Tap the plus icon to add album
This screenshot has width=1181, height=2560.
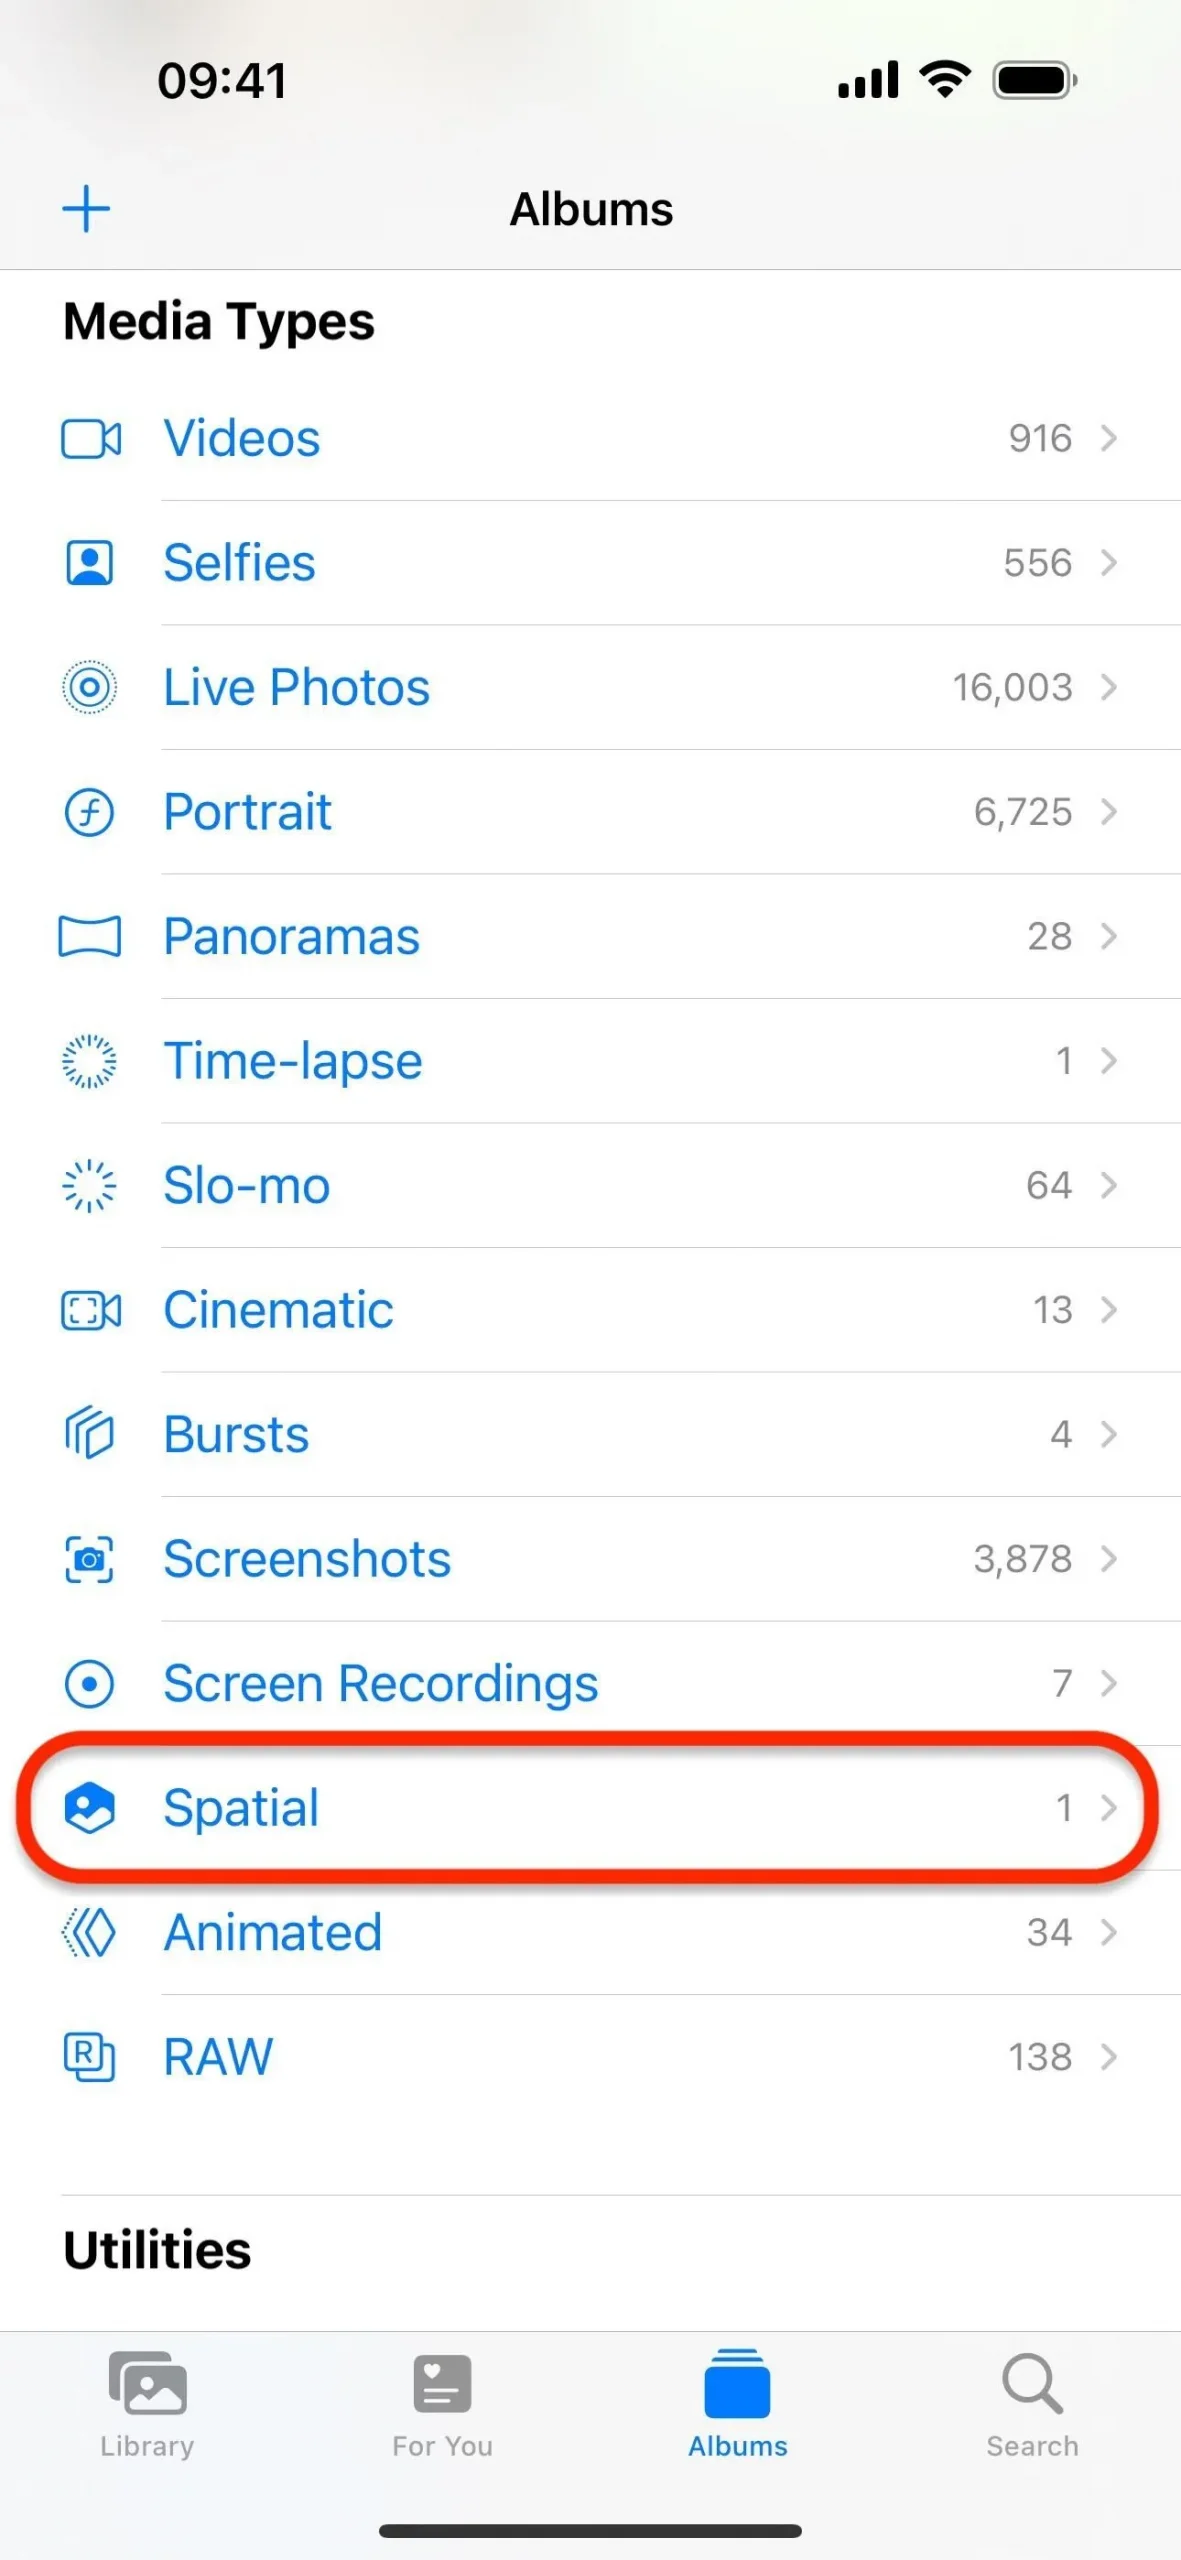pyautogui.click(x=86, y=209)
